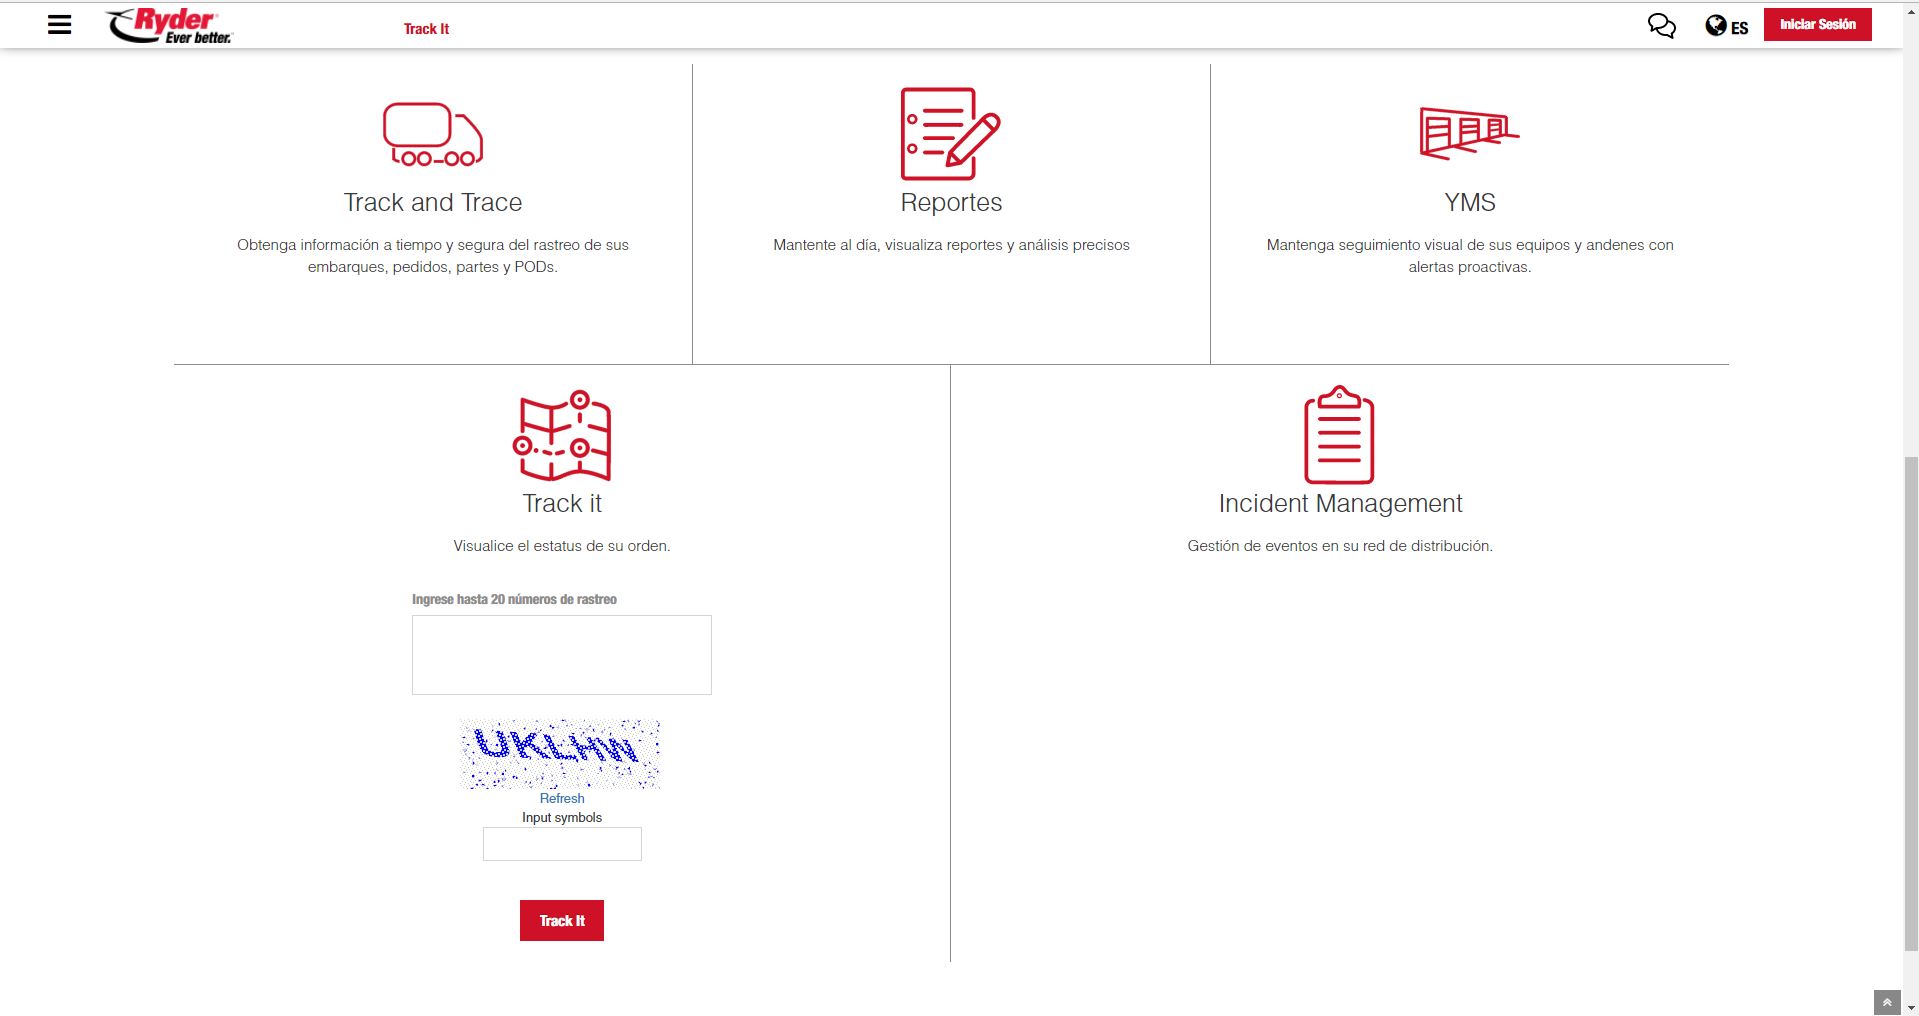The height and width of the screenshot is (1016, 1919).
Task: Open the Incident Management heading
Action: click(x=1340, y=503)
